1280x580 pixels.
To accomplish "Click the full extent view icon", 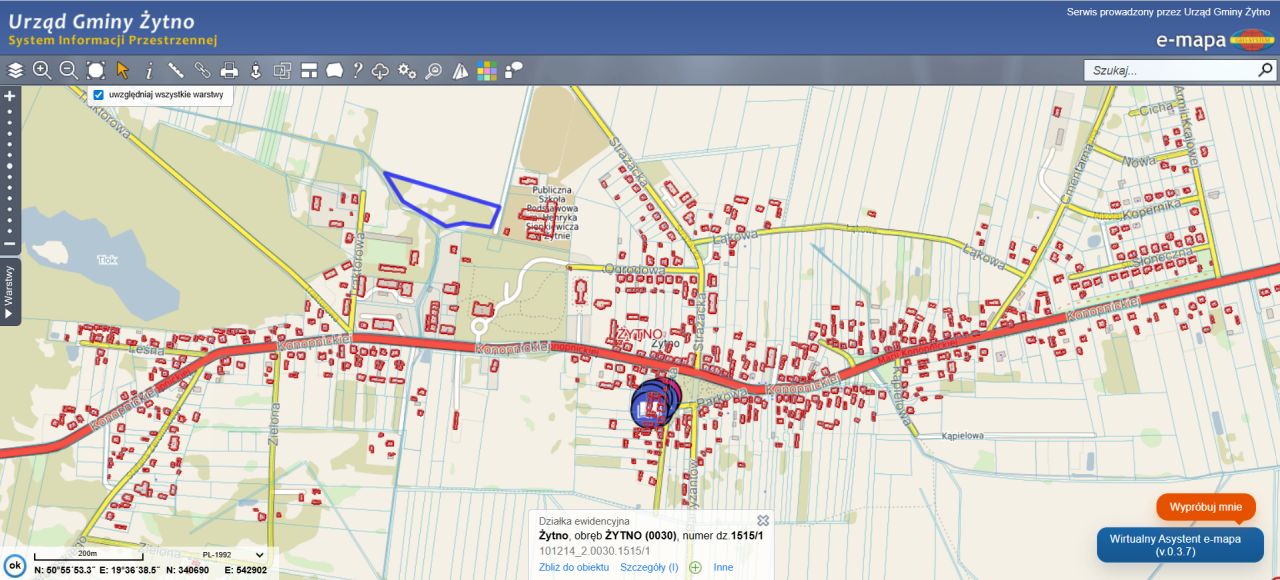I will tap(95, 70).
